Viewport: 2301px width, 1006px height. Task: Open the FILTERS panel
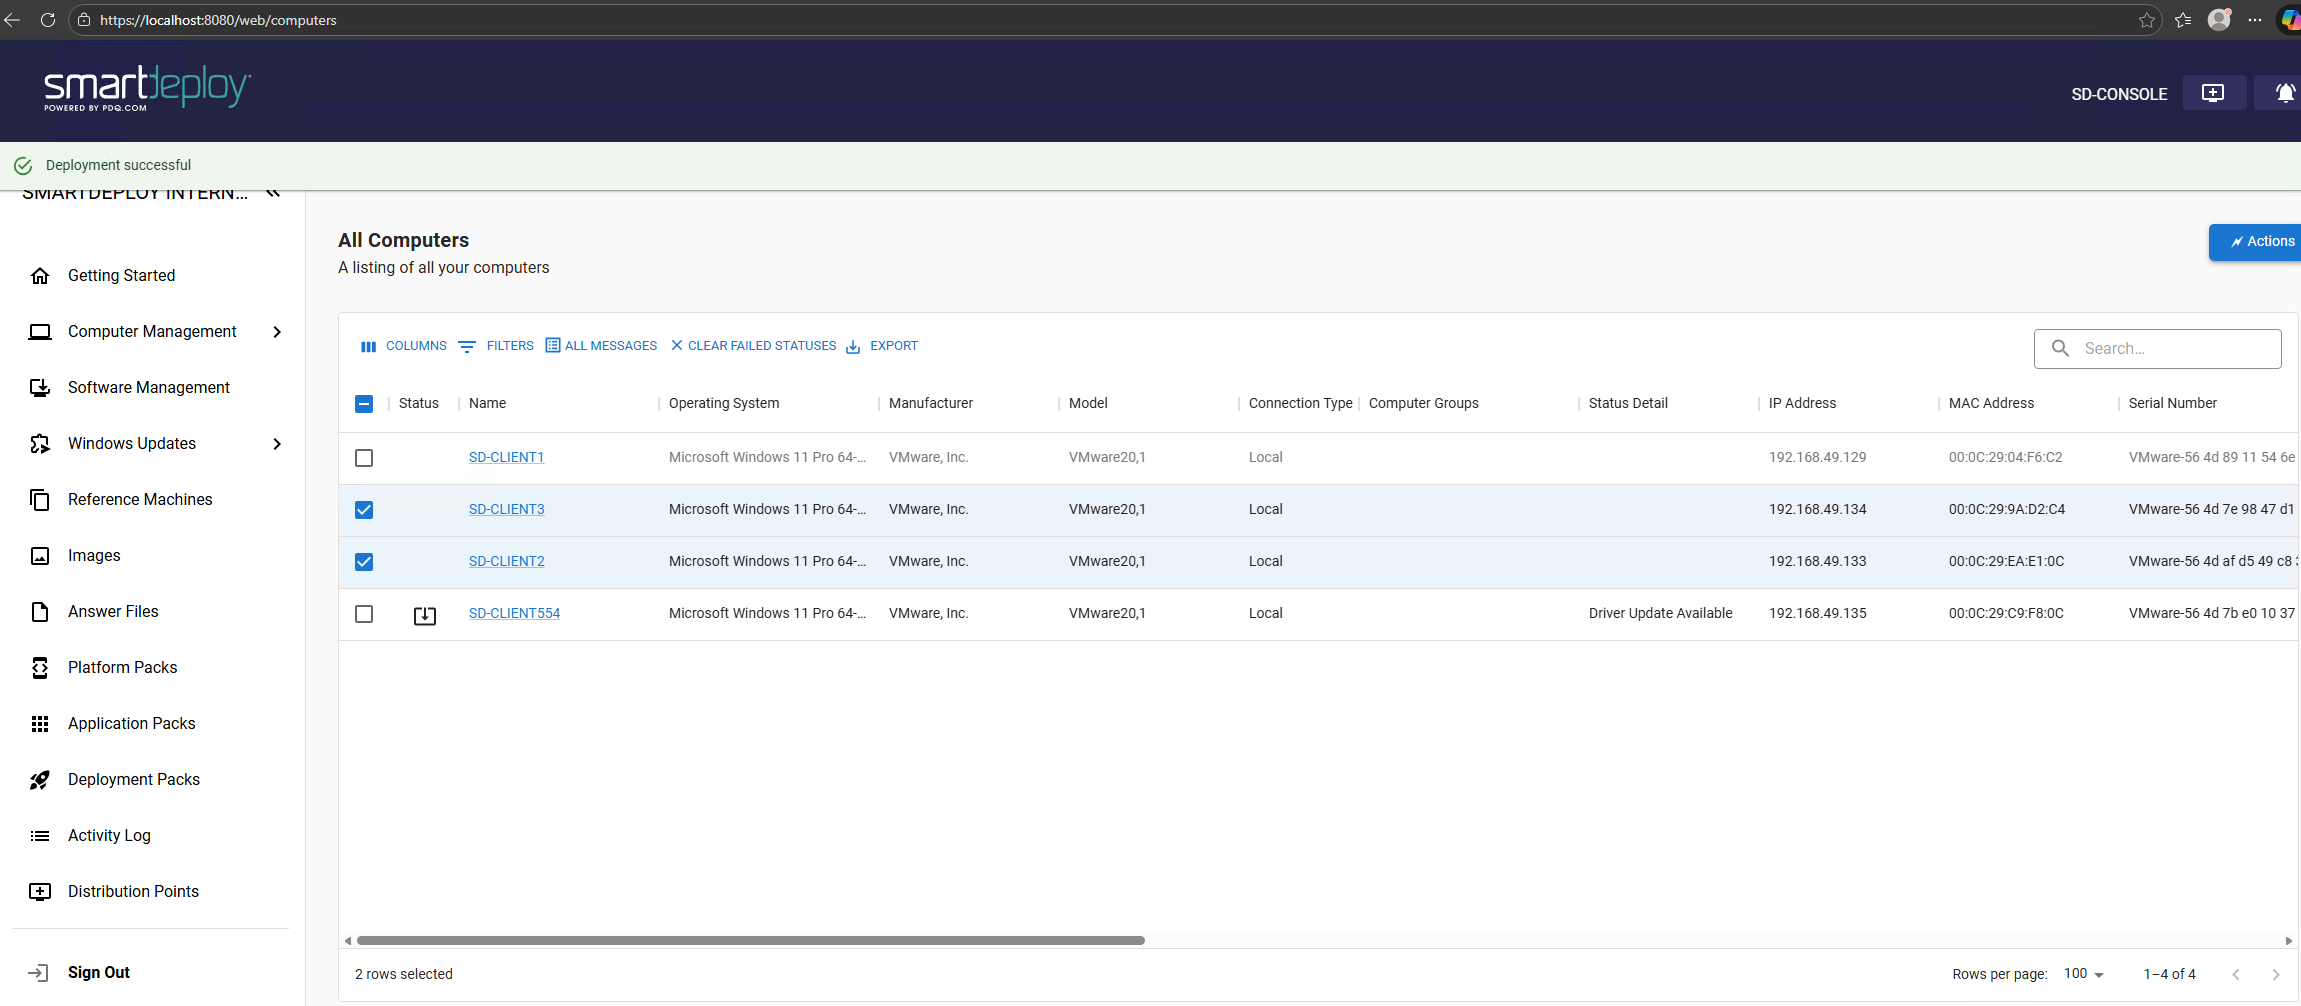click(x=496, y=346)
